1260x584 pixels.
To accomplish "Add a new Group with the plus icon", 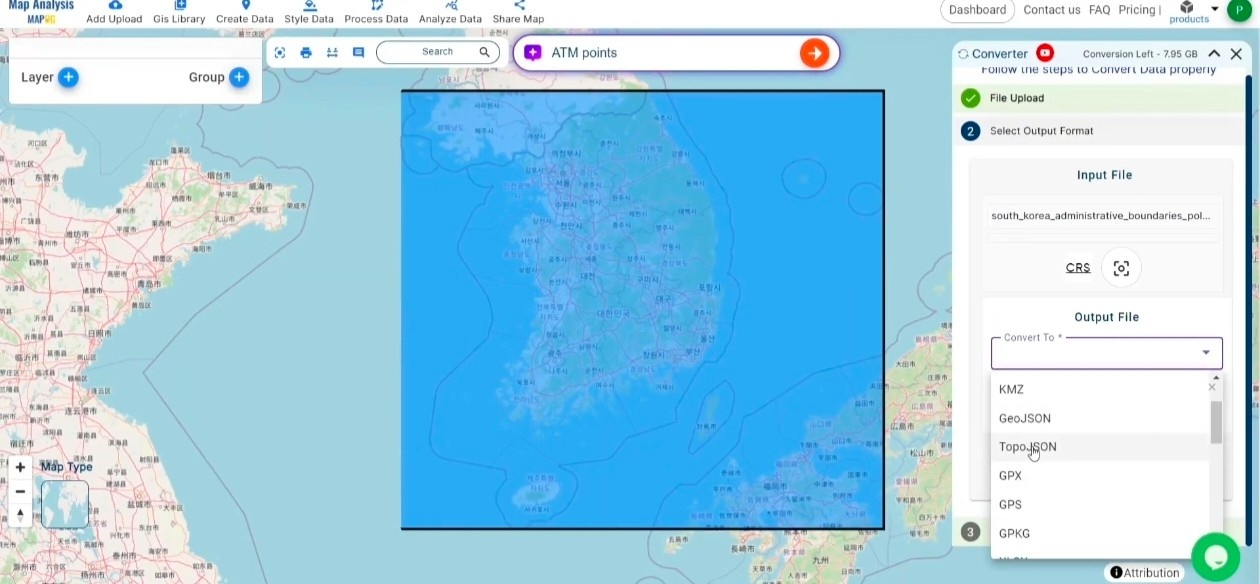I will 238,77.
